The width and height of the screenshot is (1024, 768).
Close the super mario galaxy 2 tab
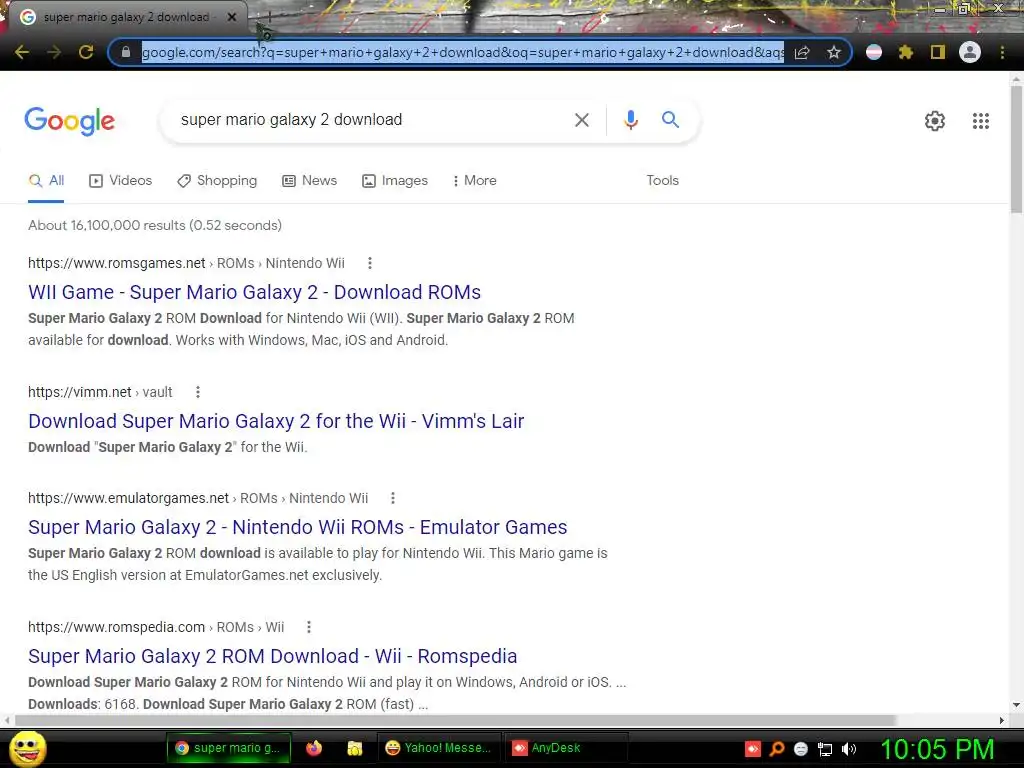[x=232, y=17]
